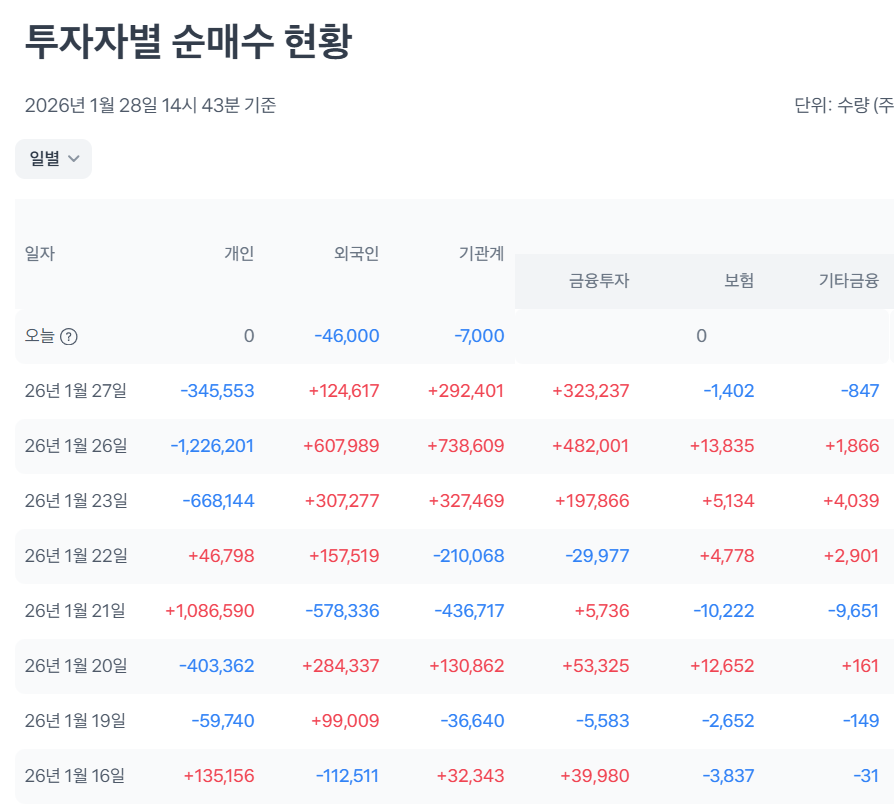
Task: Click the 26년 1월 26일 row date
Action: (x=76, y=446)
